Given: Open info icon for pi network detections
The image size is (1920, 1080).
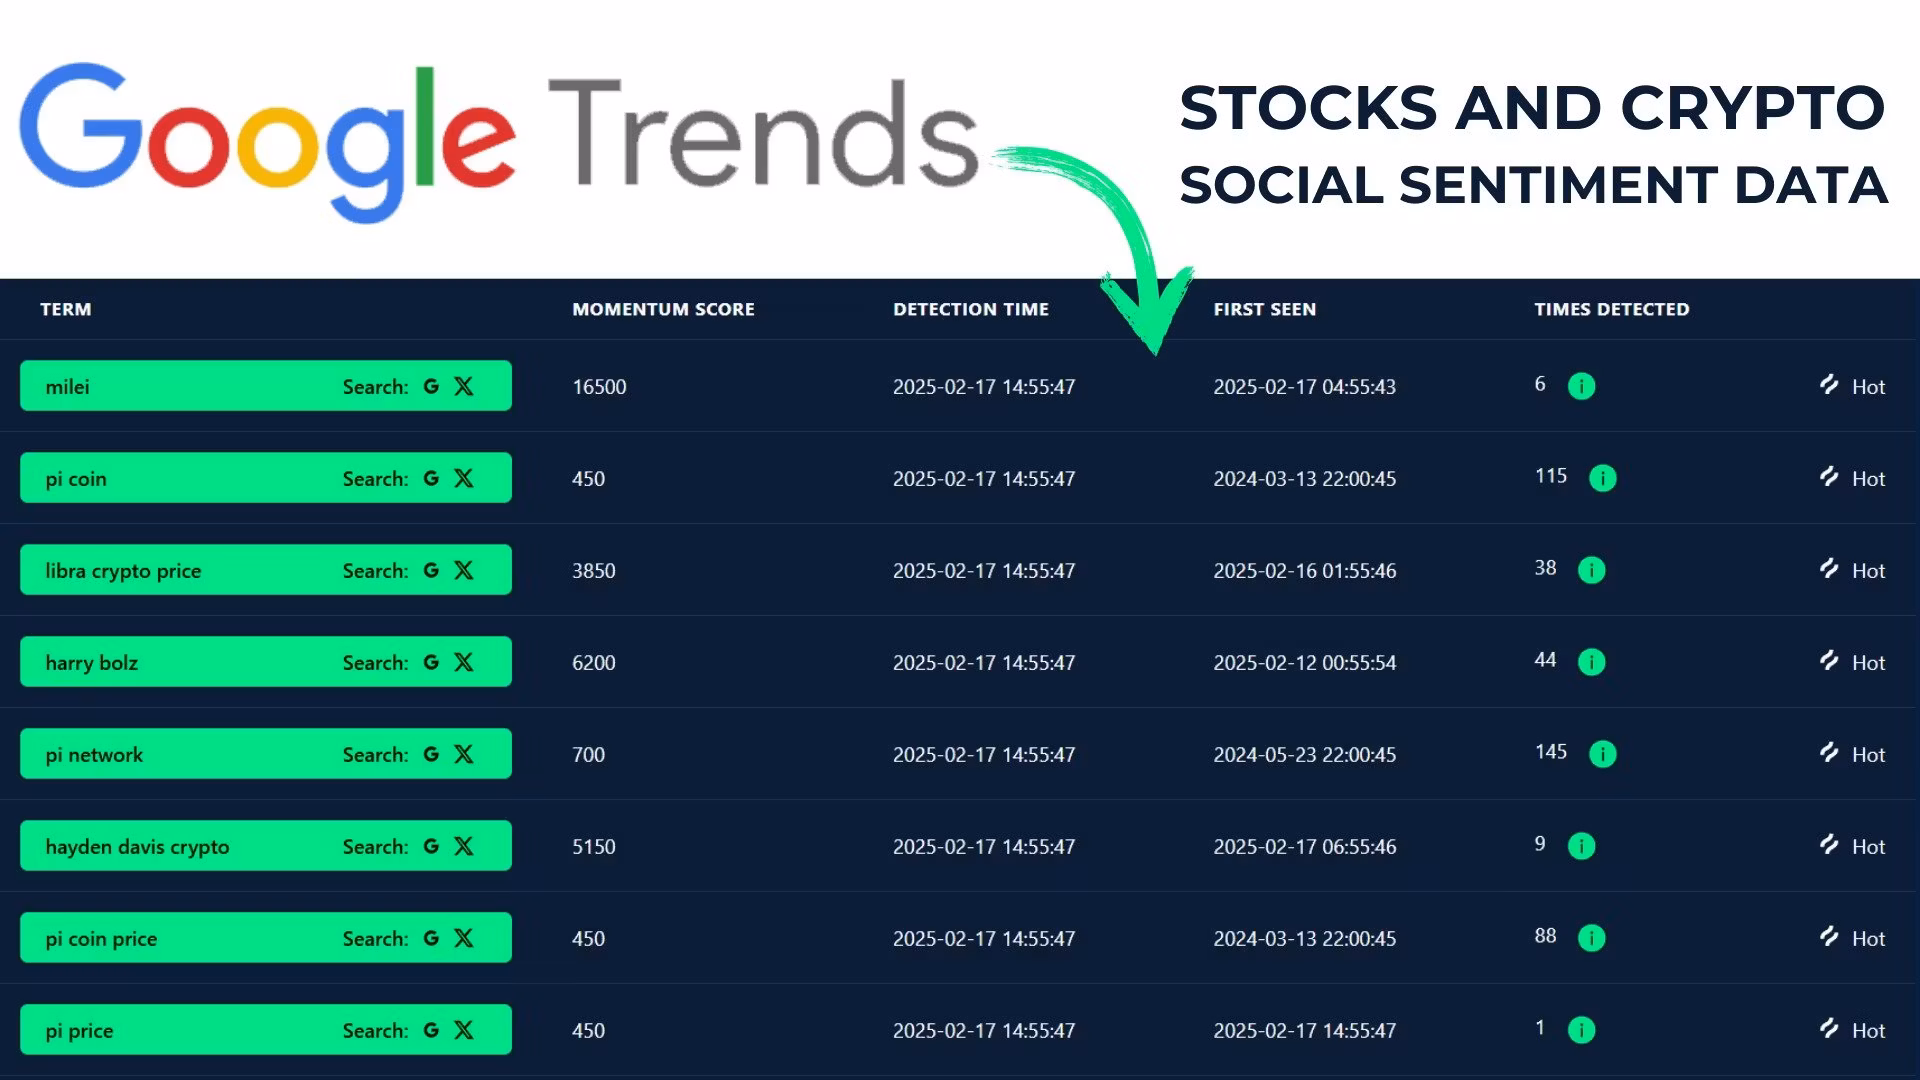Looking at the screenshot, I should coord(1602,754).
